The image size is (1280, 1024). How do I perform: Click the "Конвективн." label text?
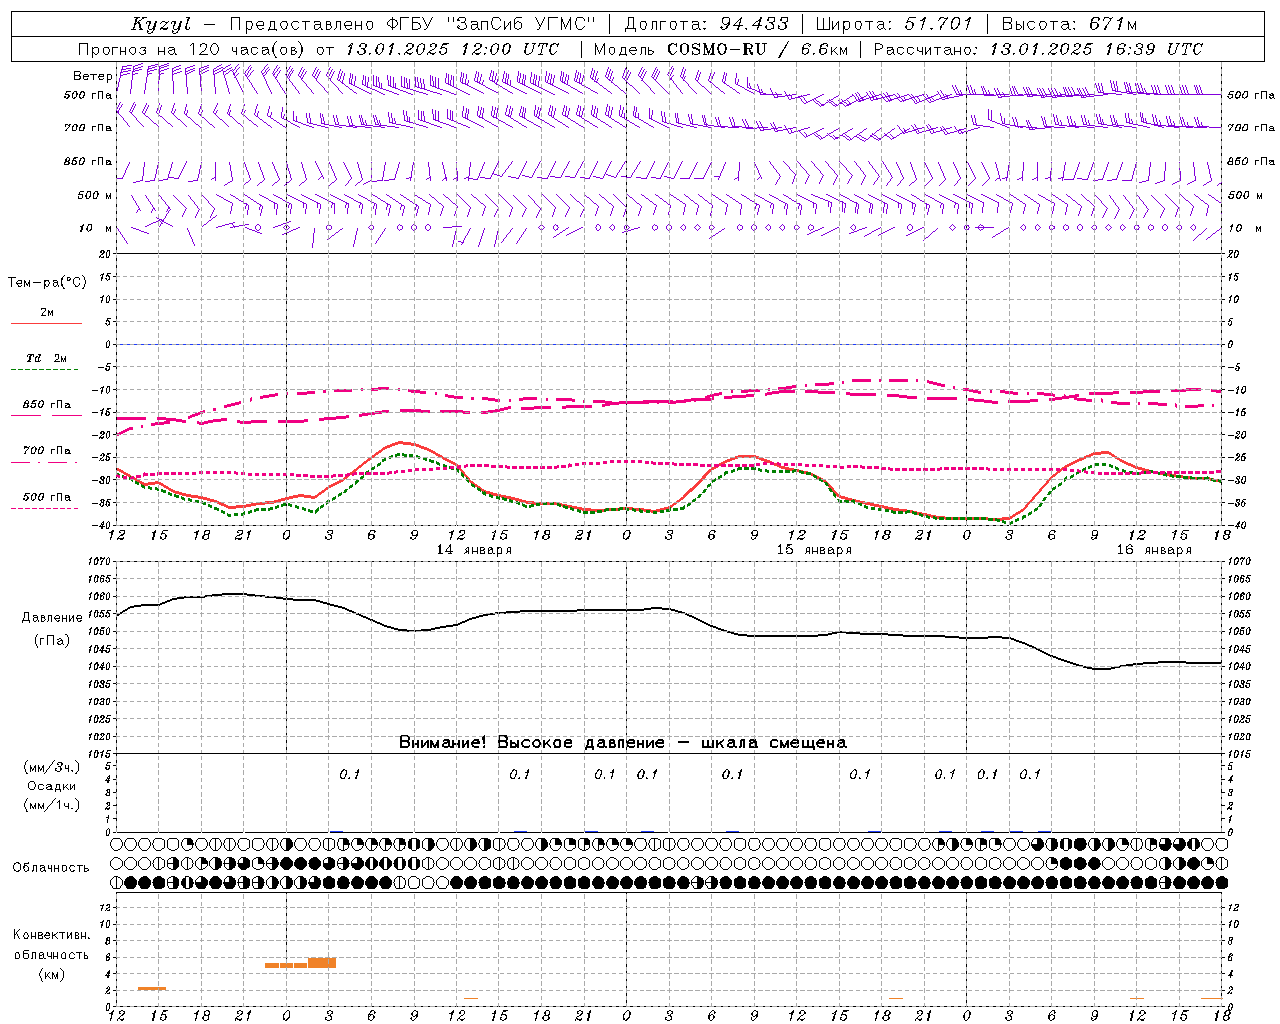click(52, 935)
